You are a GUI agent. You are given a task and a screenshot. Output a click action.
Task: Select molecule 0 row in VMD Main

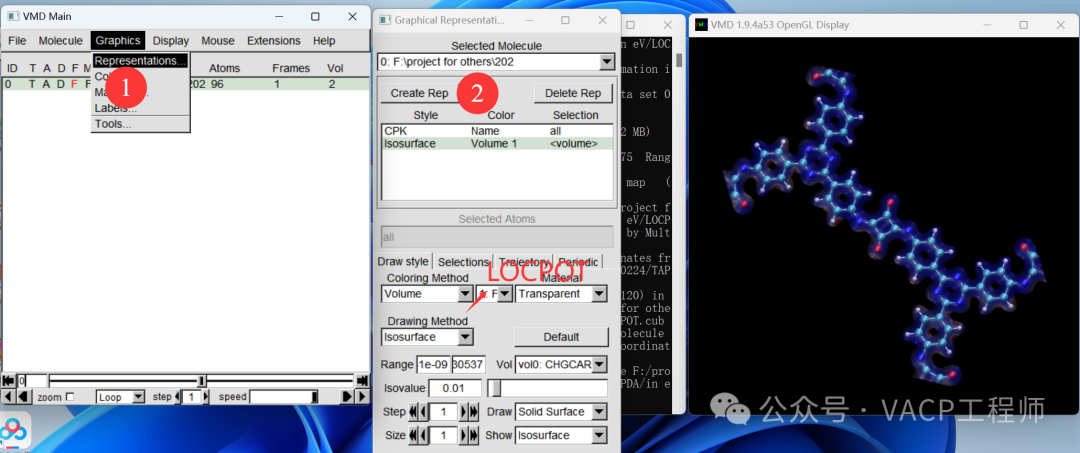185,84
